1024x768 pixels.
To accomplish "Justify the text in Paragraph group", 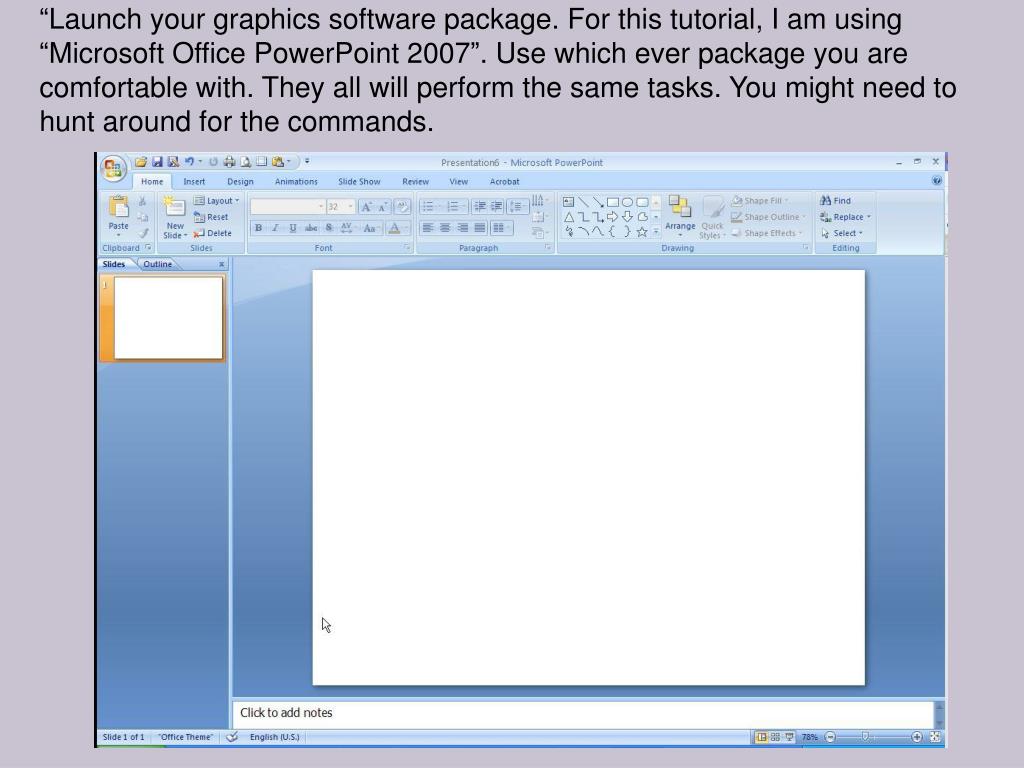I will click(480, 228).
